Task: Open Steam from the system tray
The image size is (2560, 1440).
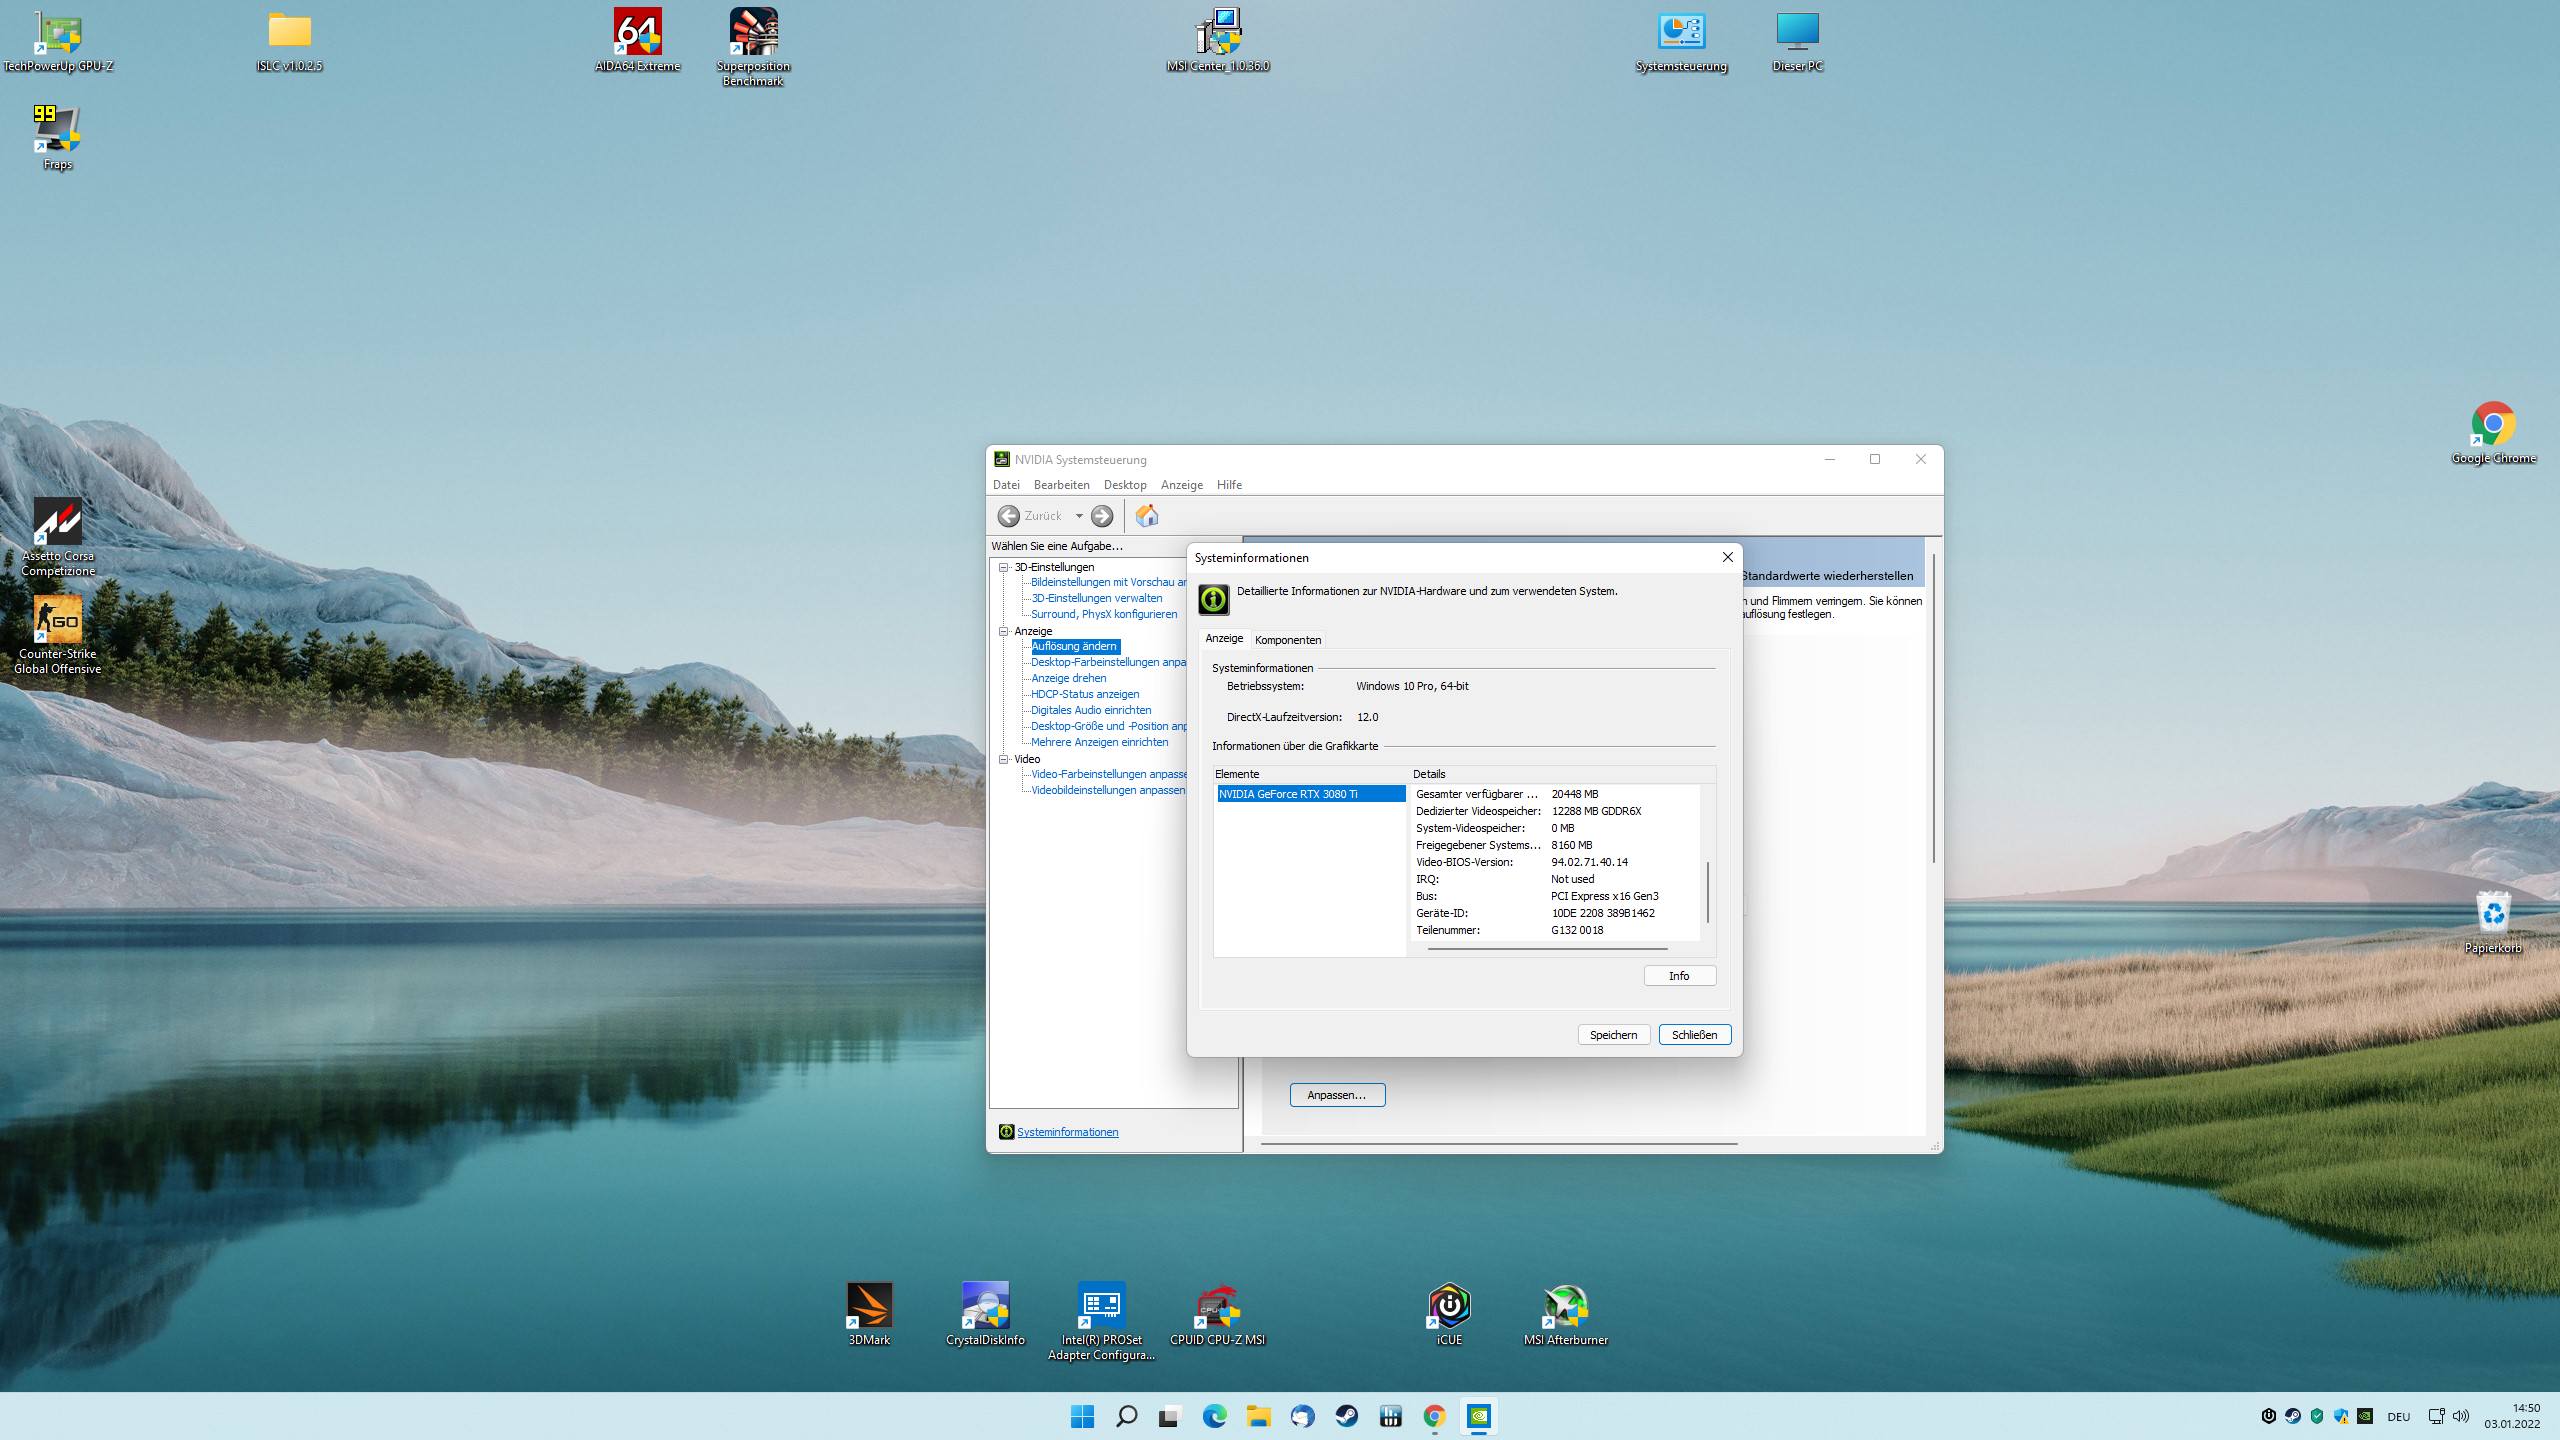Action: (x=2292, y=1416)
